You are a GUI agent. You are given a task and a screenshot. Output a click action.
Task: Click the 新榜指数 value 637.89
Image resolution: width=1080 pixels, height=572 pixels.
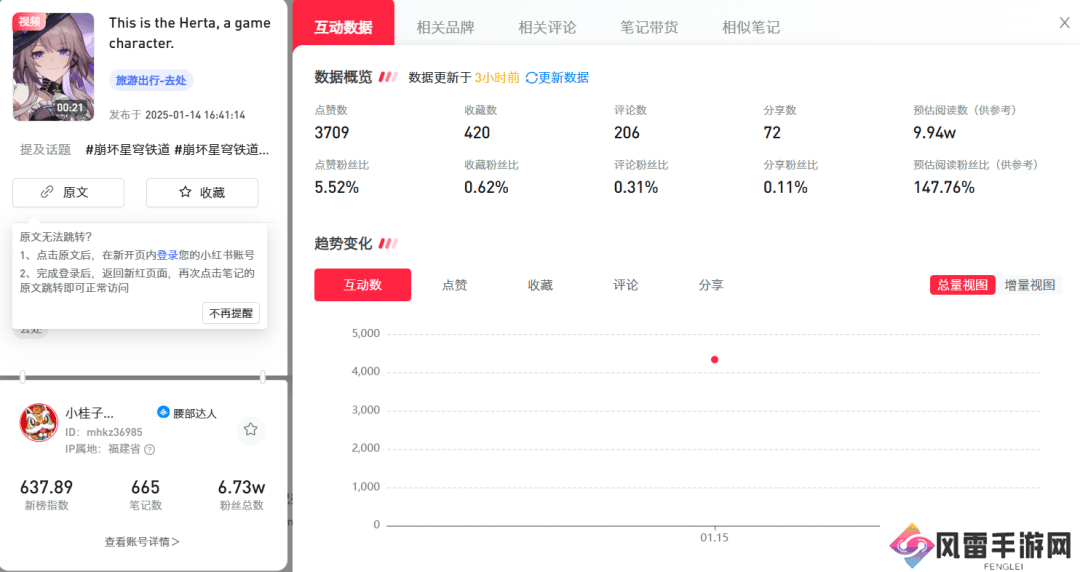click(x=46, y=487)
